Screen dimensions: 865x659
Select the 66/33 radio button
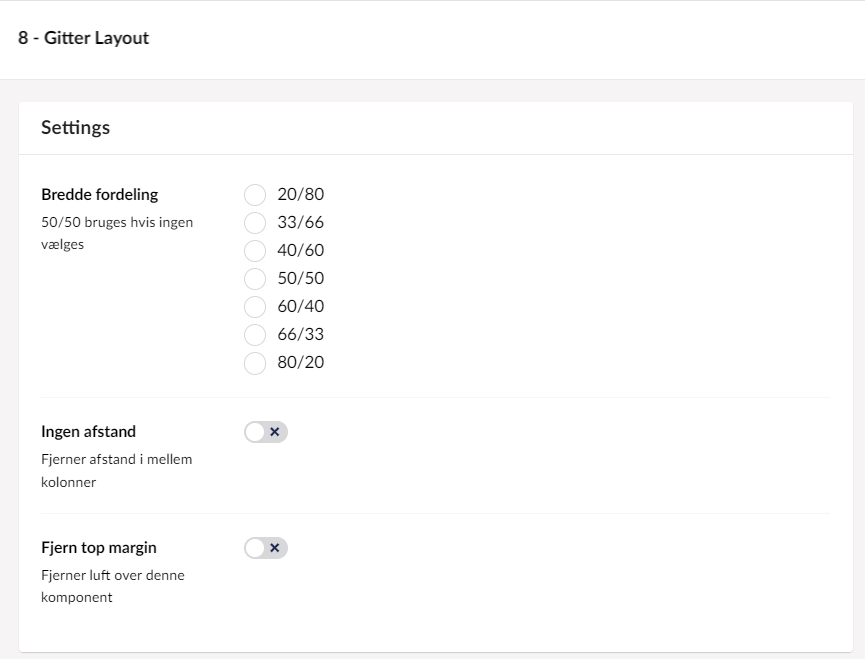pyautogui.click(x=255, y=334)
